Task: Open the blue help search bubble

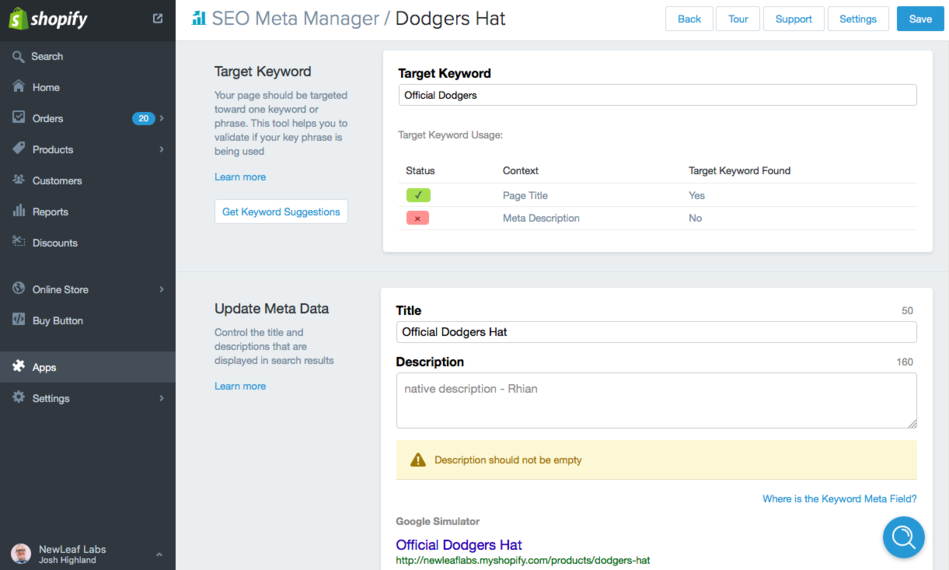Action: [903, 538]
